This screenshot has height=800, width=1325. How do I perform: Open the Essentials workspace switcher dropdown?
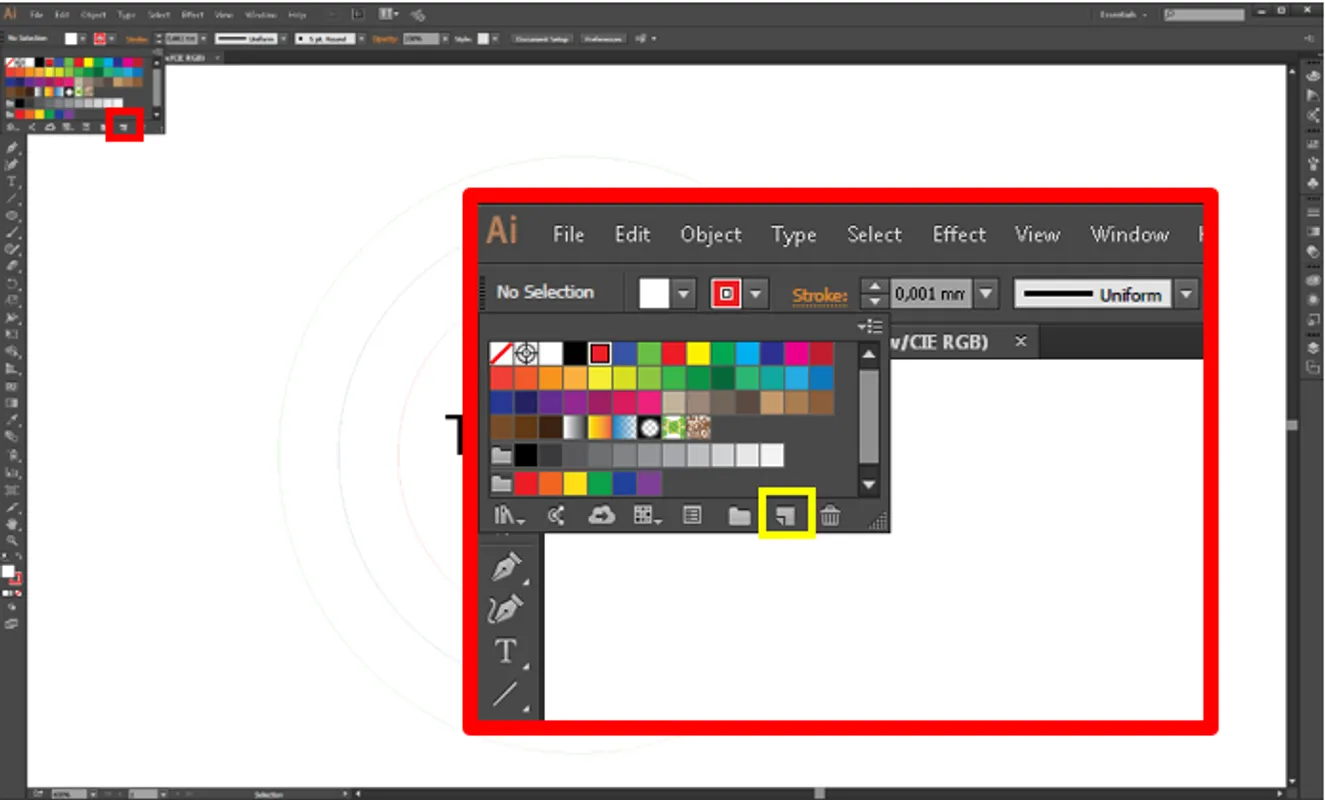coord(1125,15)
